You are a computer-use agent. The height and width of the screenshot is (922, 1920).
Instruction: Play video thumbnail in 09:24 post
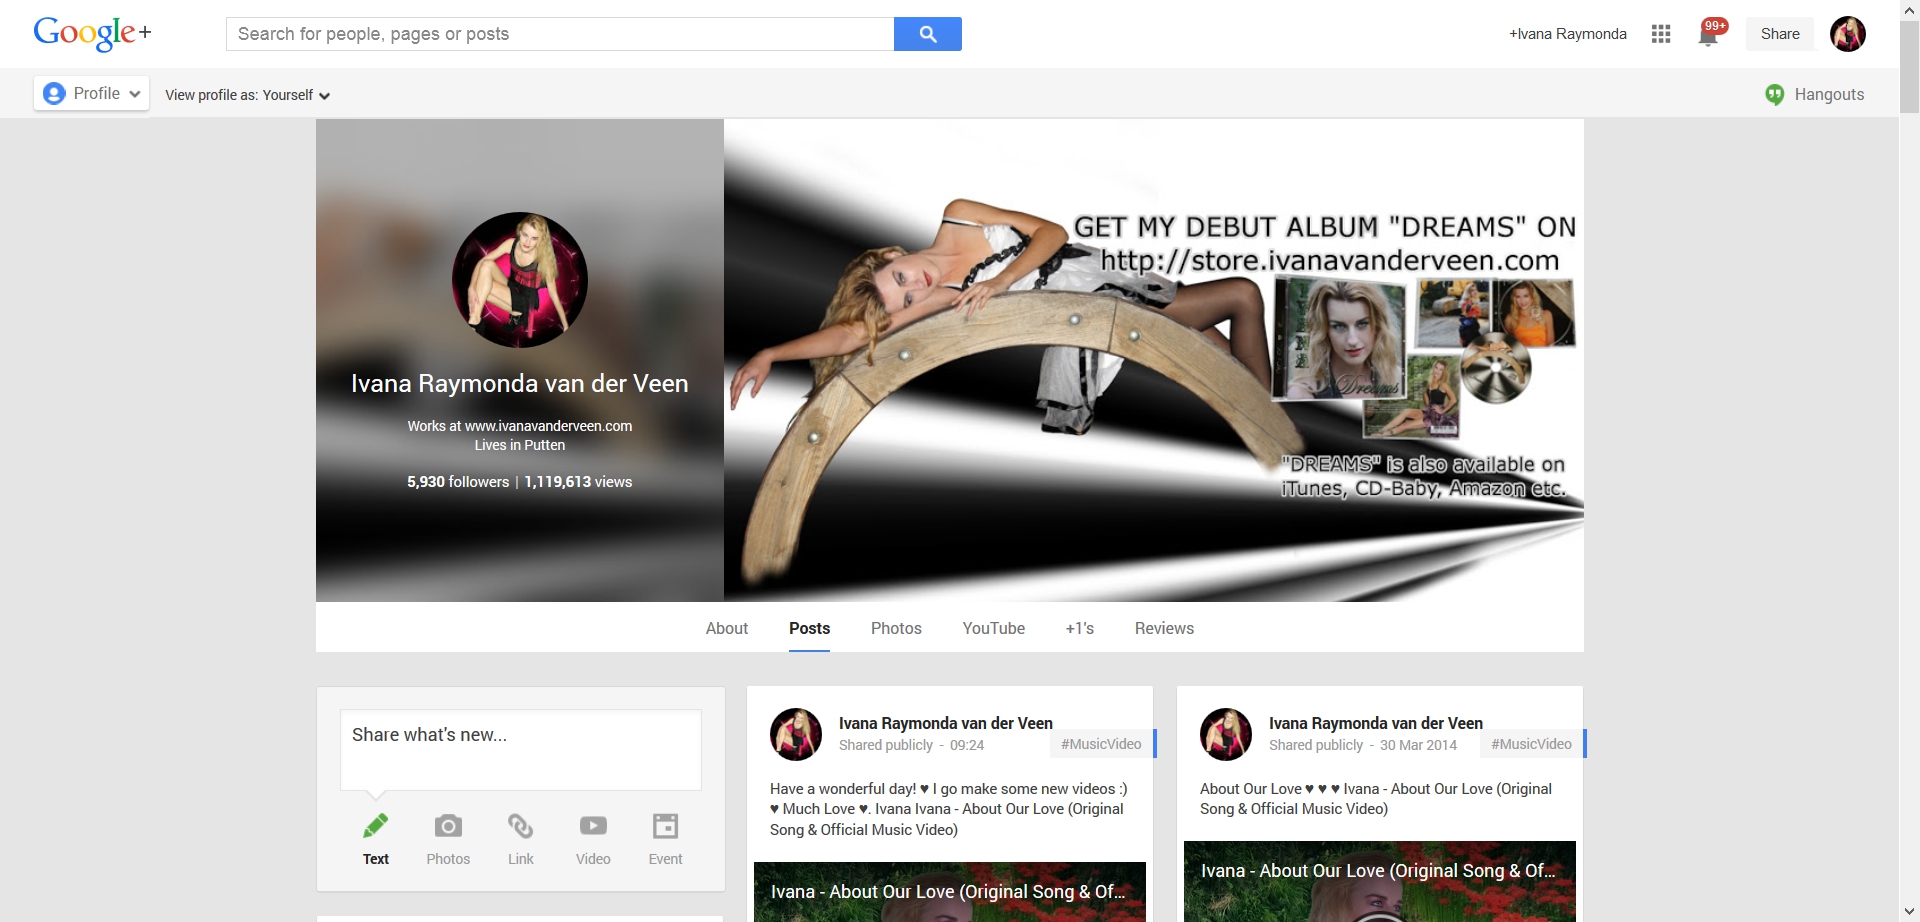[950, 892]
